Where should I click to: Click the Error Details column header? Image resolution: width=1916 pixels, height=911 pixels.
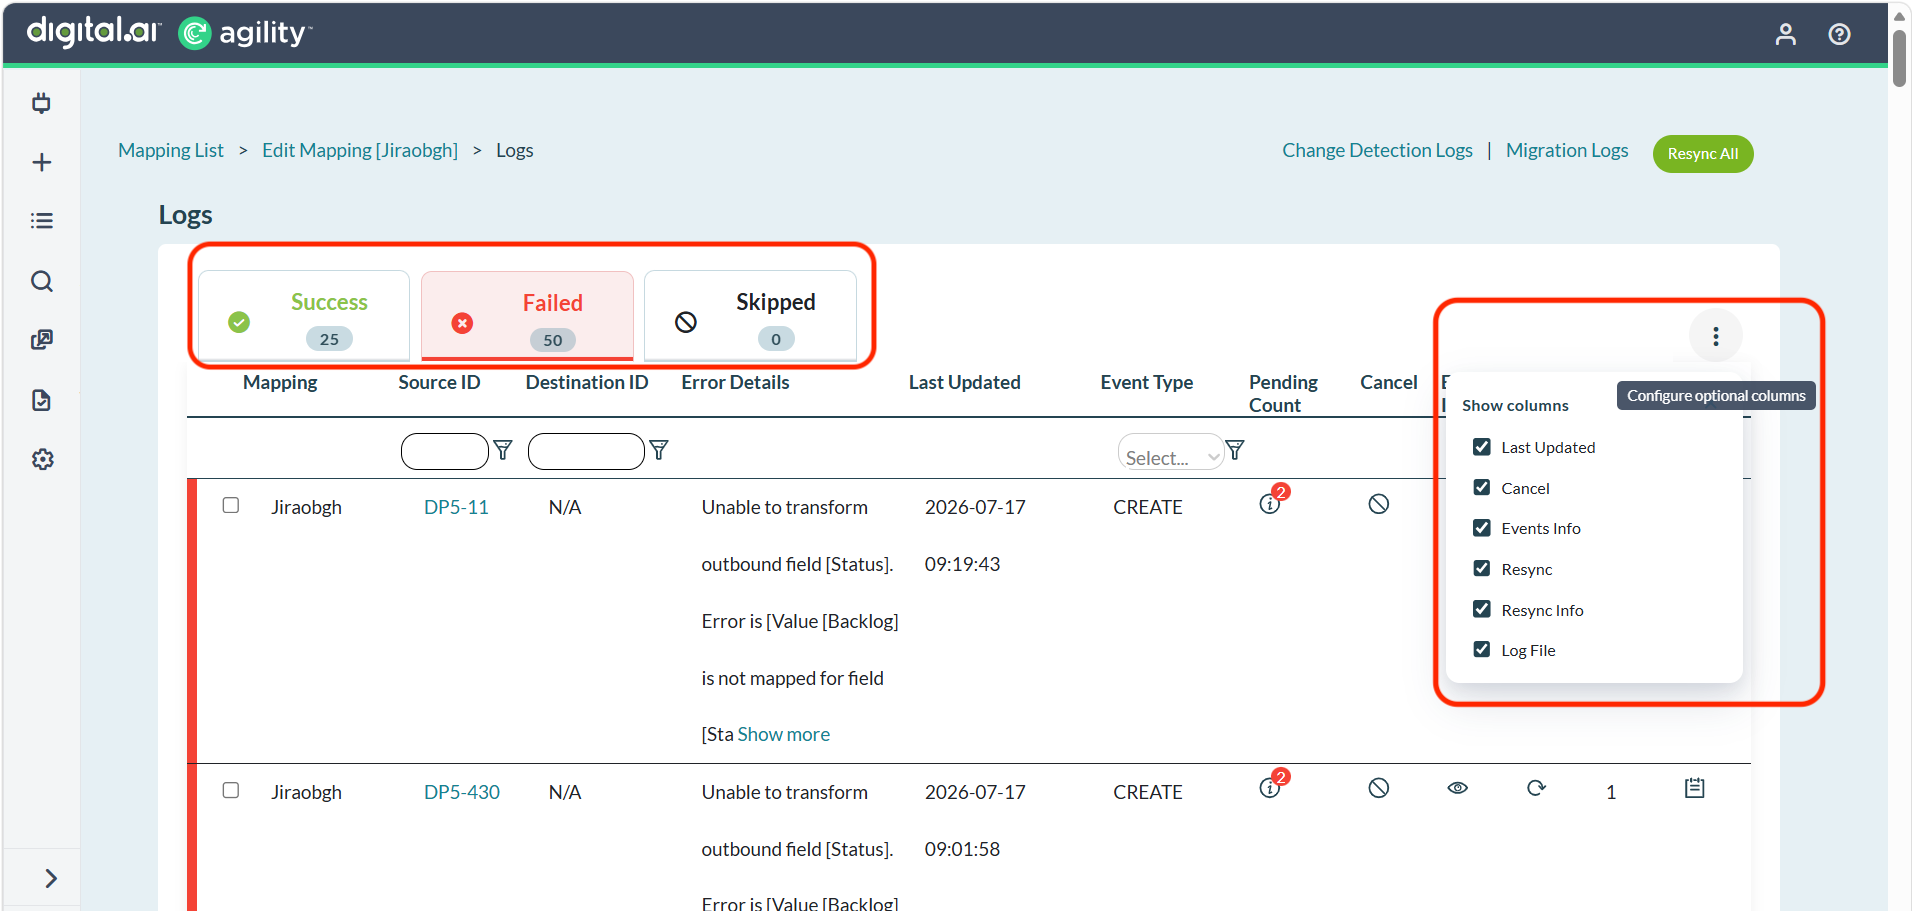[735, 382]
